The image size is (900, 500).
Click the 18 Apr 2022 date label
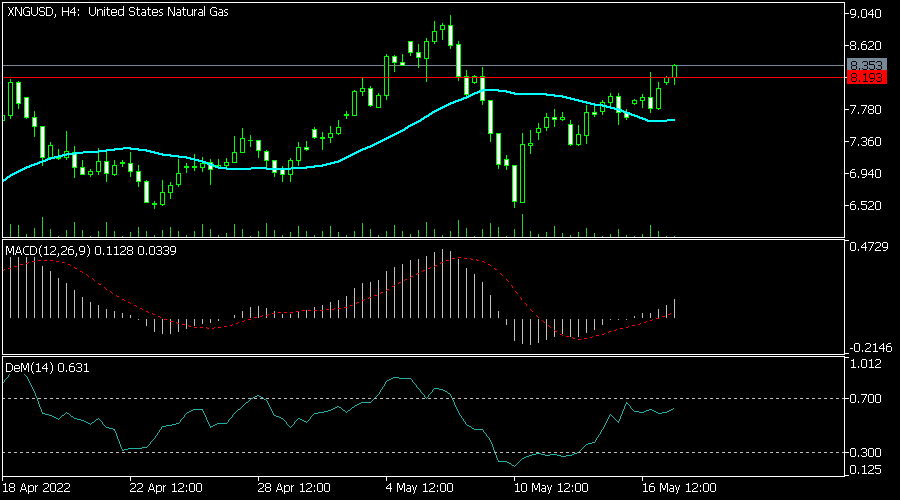(x=37, y=488)
